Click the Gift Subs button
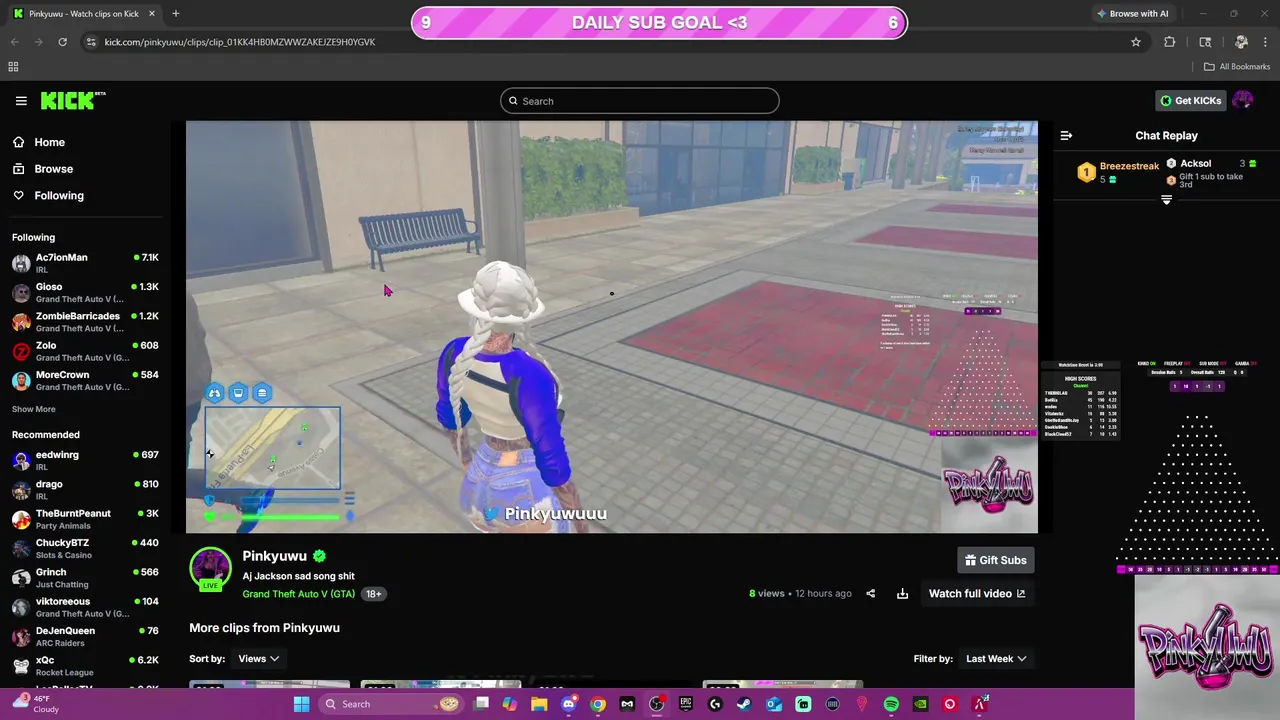1280x720 pixels. click(x=995, y=560)
